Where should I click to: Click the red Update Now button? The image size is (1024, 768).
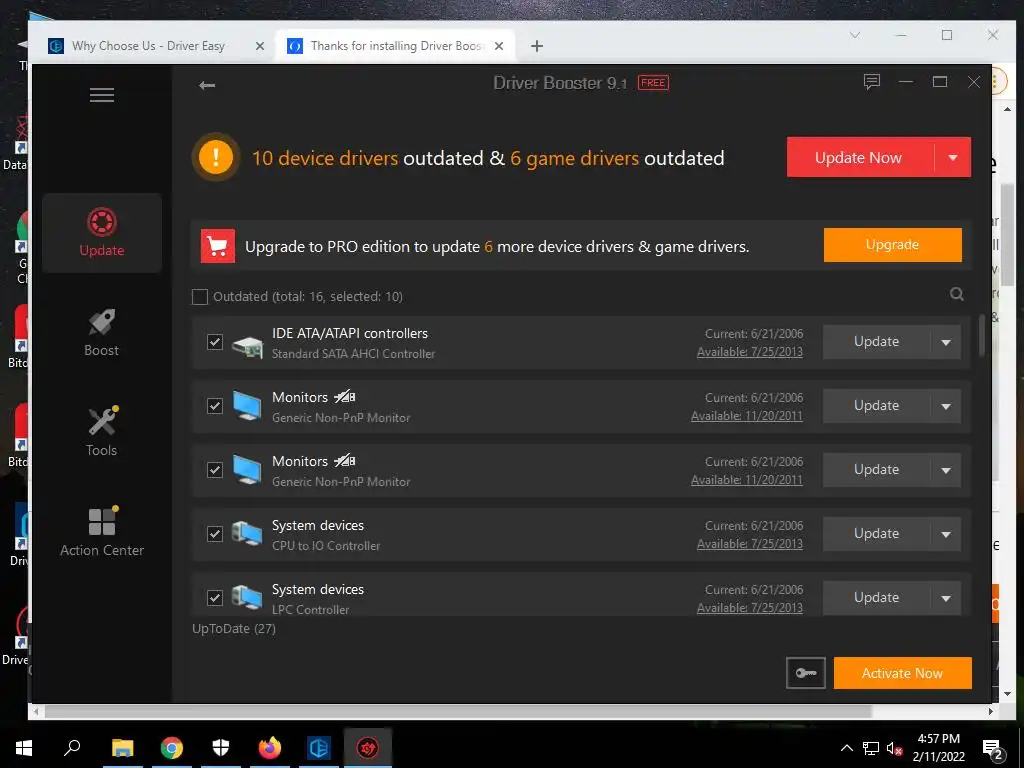860,157
